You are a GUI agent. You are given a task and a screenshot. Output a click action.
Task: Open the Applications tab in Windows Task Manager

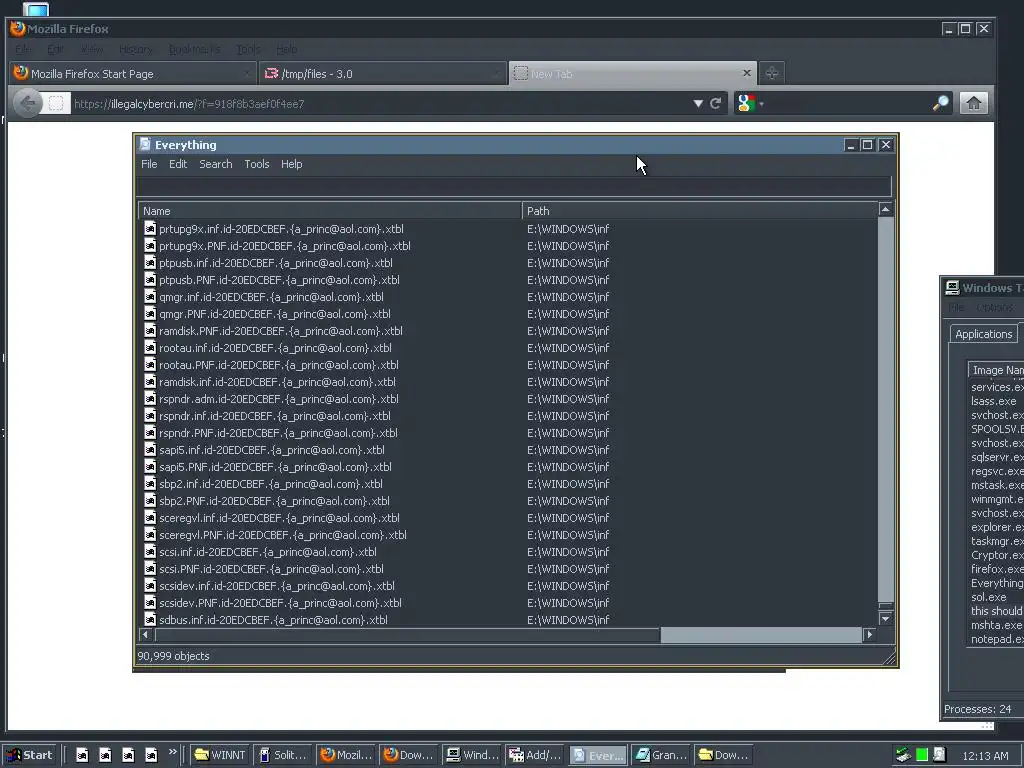pyautogui.click(x=984, y=334)
